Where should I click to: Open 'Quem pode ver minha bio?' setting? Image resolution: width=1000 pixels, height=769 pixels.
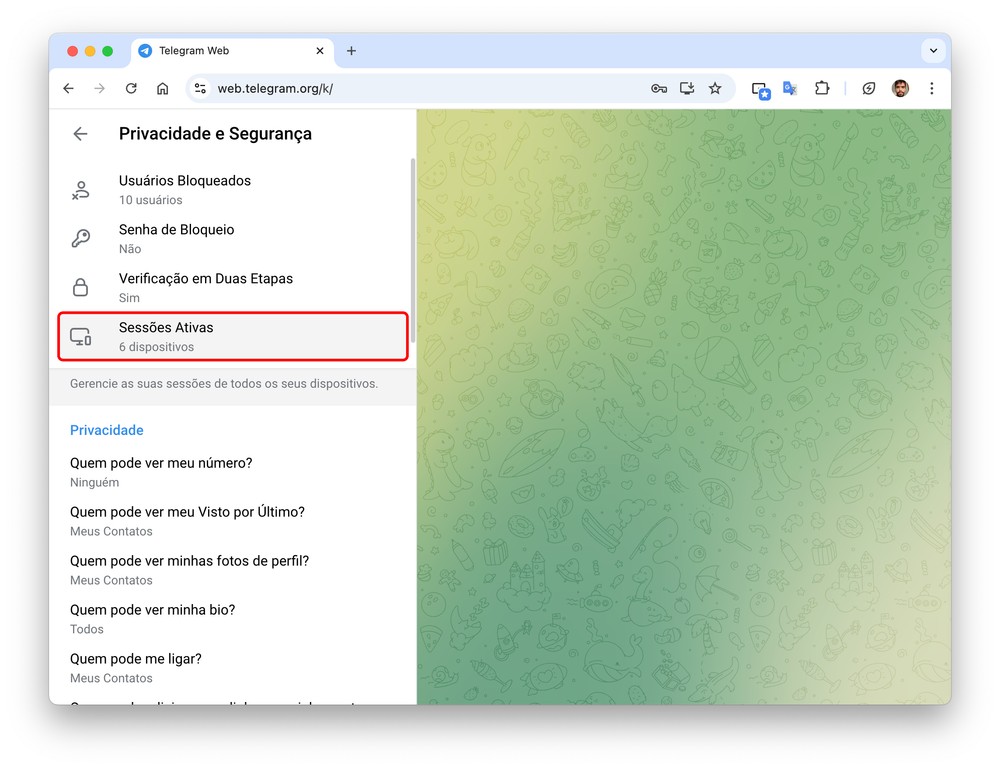[x=152, y=618]
